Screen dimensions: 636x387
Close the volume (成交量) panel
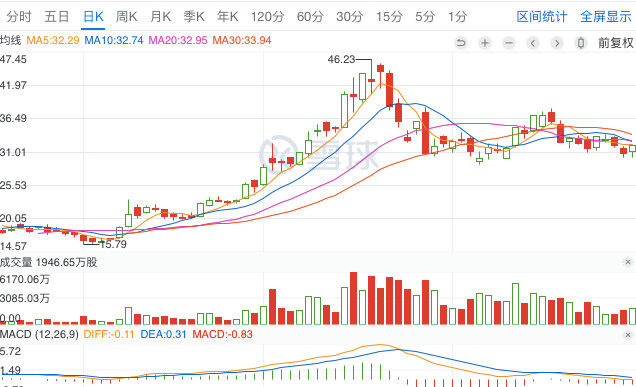[x=628, y=262]
